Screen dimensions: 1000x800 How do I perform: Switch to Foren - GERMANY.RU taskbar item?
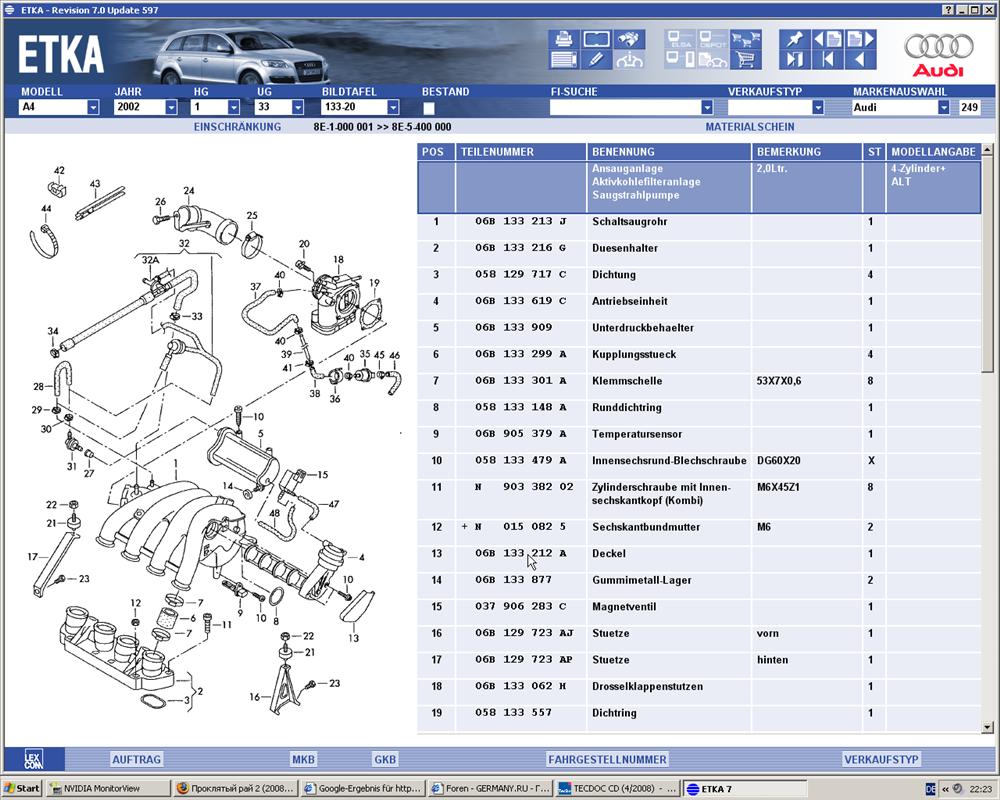[490, 789]
